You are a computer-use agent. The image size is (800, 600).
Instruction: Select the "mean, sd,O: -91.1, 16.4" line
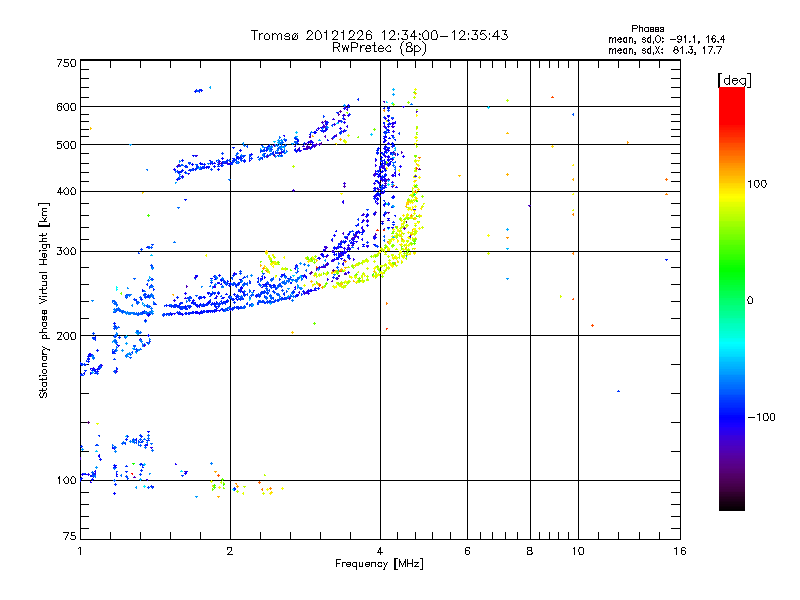[x=666, y=39]
